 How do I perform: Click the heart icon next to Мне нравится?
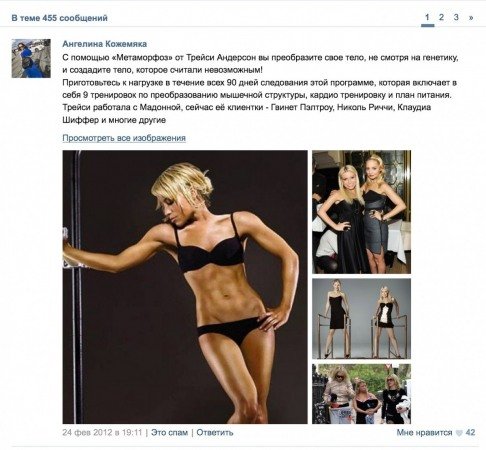(459, 433)
